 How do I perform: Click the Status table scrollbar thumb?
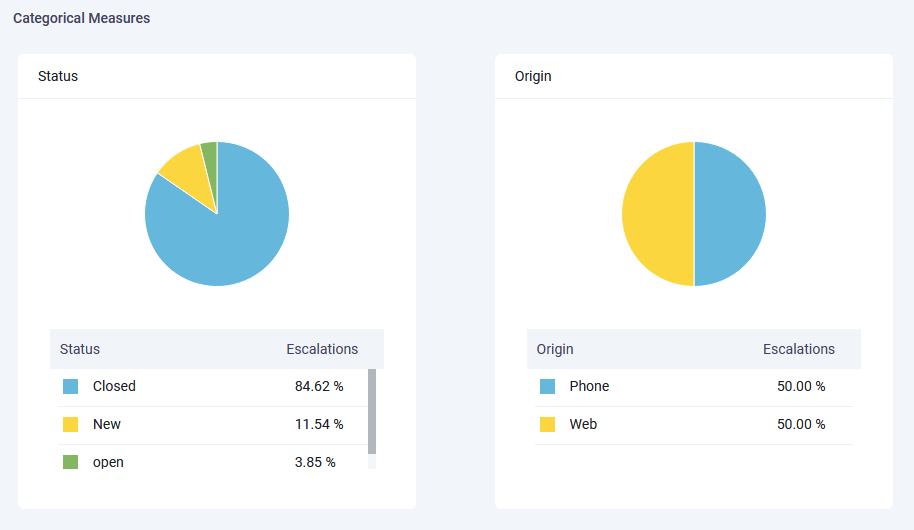[372, 412]
